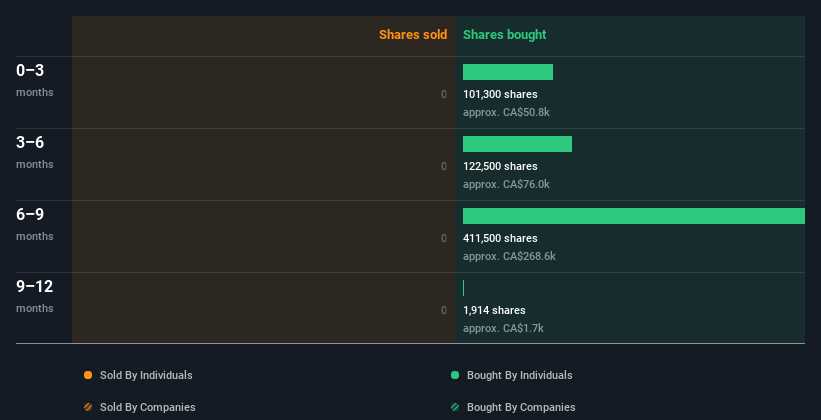The width and height of the screenshot is (821, 420).
Task: Select the approx. CA$1.7k amount
Action: 503,328
